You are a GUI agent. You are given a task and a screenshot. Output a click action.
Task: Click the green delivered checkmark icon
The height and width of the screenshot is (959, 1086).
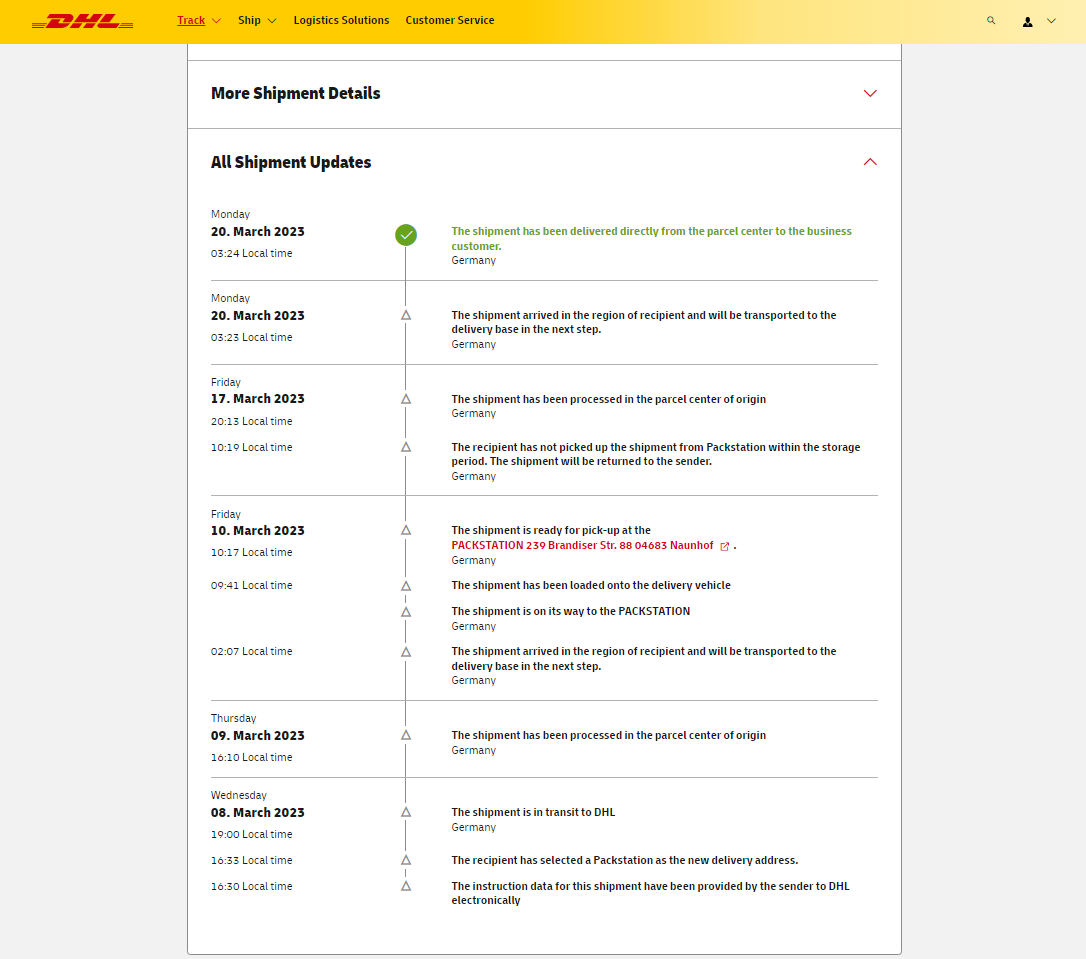pyautogui.click(x=406, y=235)
